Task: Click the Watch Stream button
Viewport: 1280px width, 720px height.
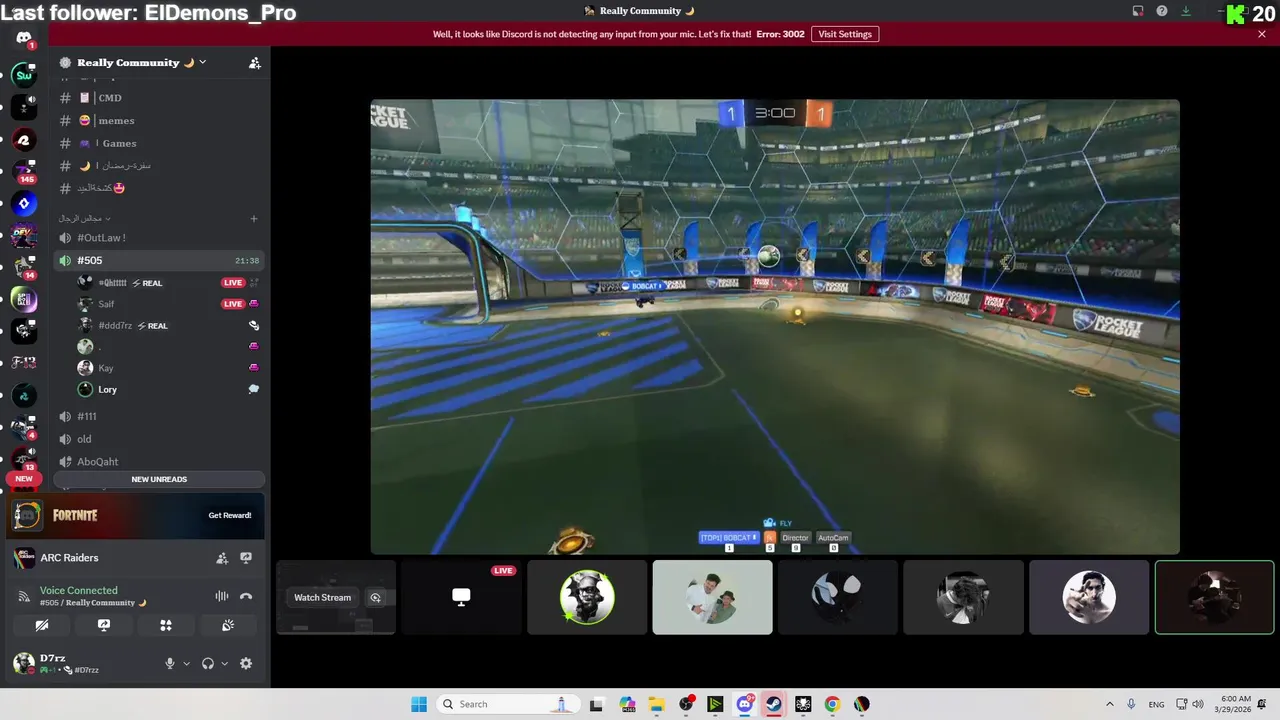Action: tap(322, 597)
